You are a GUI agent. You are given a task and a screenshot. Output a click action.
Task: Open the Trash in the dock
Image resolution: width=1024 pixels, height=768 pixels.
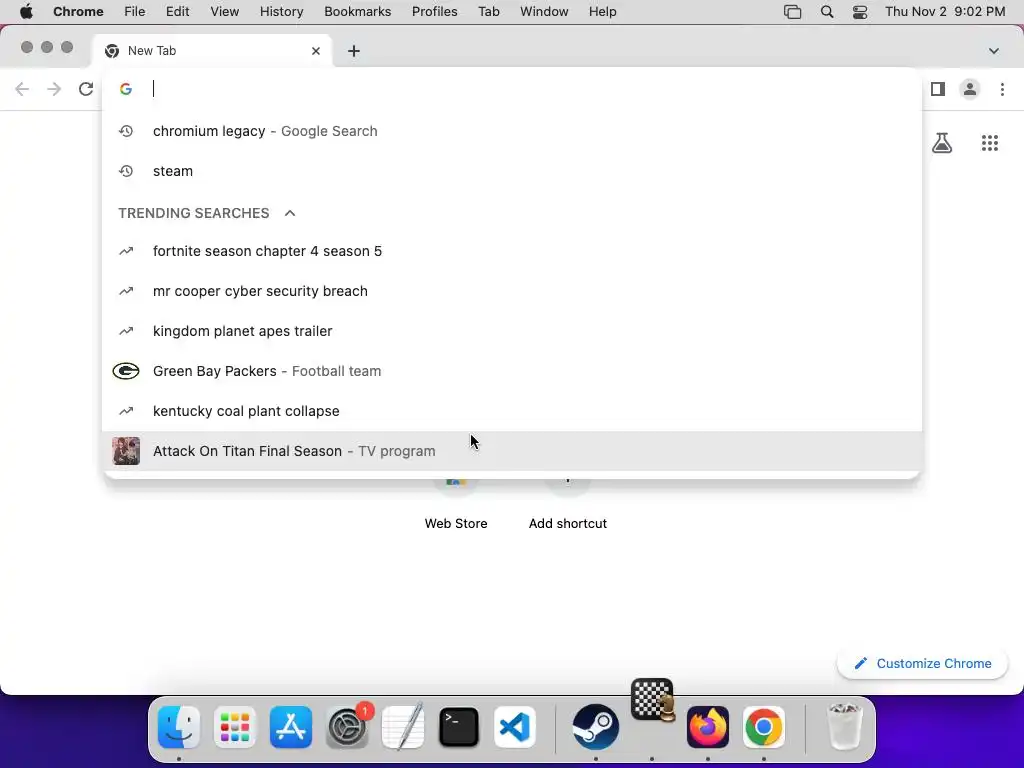[x=844, y=726]
